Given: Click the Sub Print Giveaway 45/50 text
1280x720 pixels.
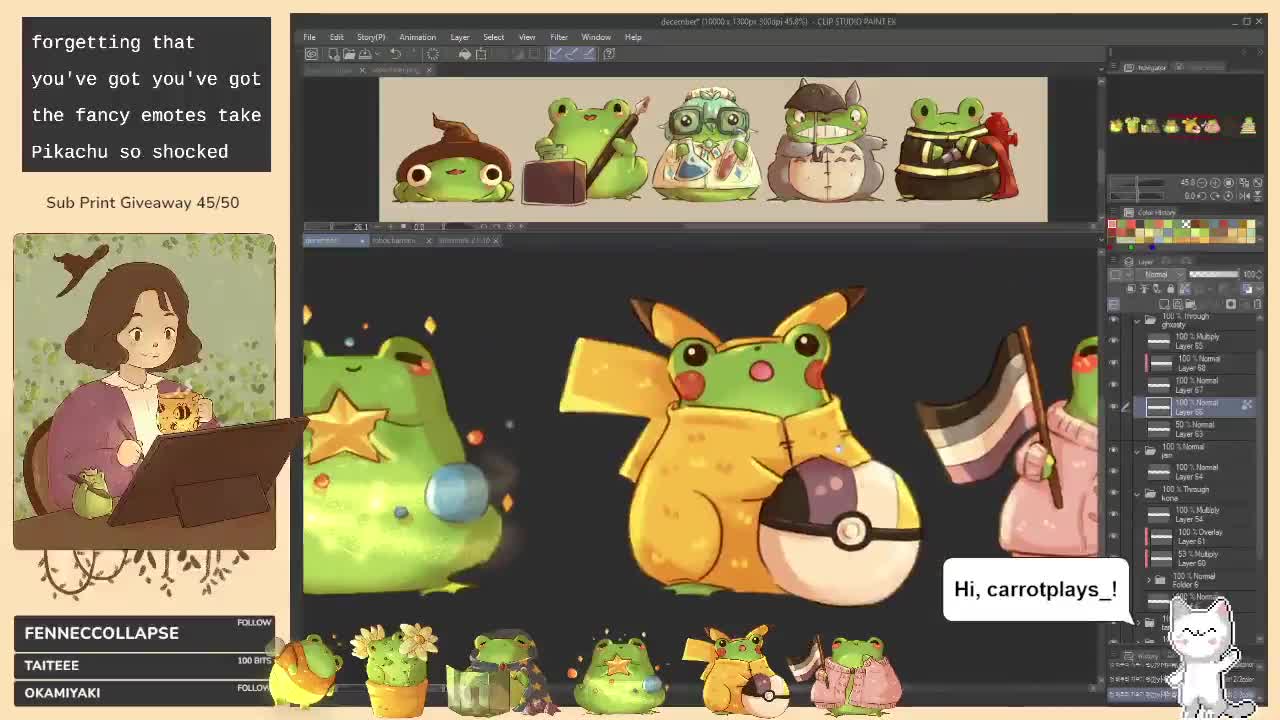Looking at the screenshot, I should tap(142, 202).
